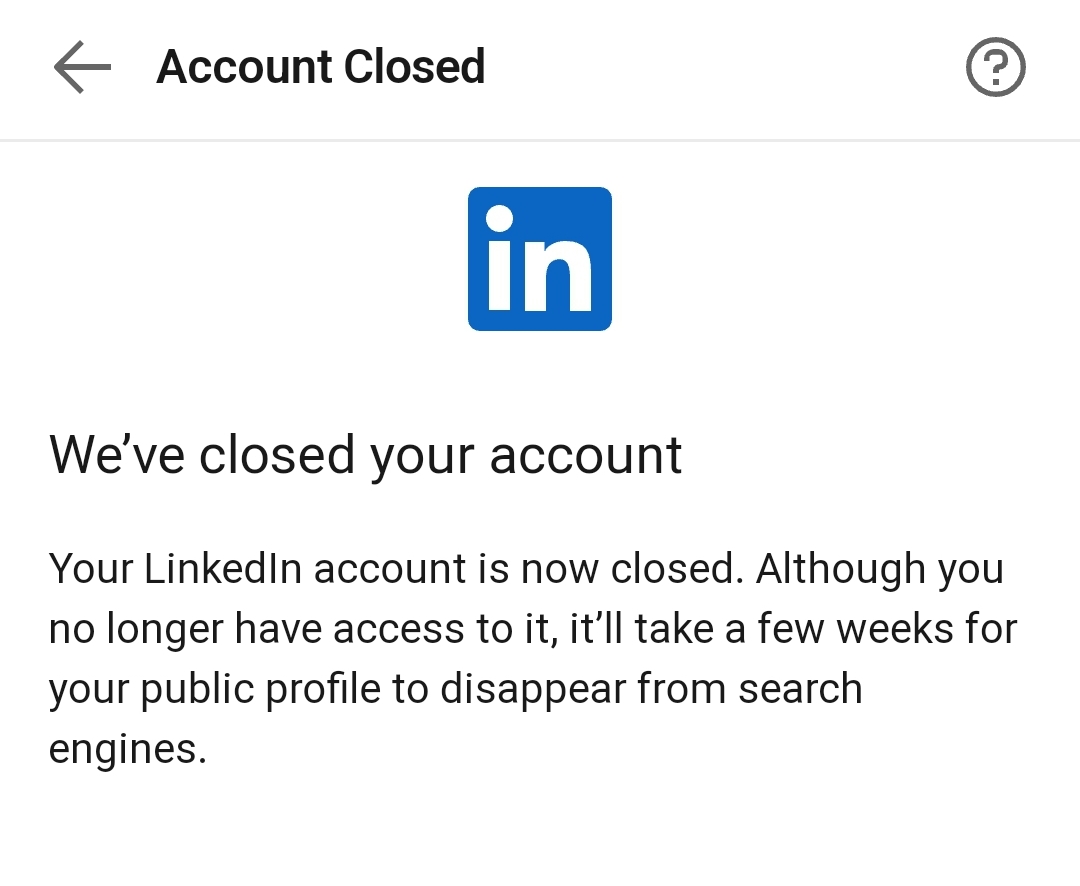Click the word "engines." on the last line
Image resolution: width=1080 pixels, height=886 pixels.
tap(127, 749)
